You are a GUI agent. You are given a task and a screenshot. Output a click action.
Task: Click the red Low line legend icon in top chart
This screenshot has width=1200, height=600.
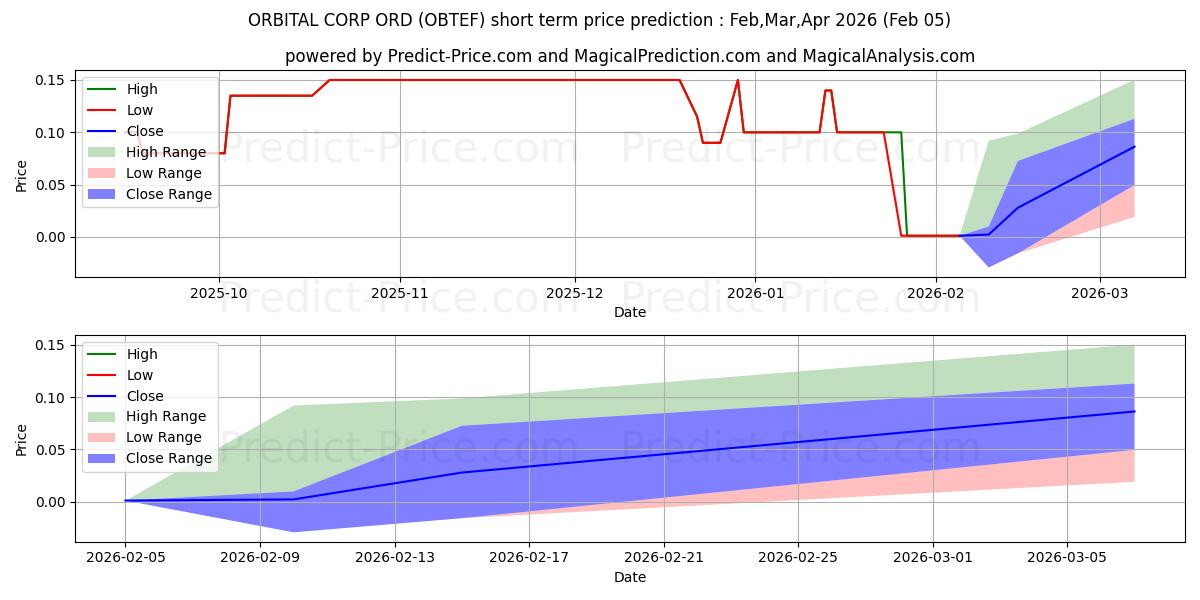104,111
